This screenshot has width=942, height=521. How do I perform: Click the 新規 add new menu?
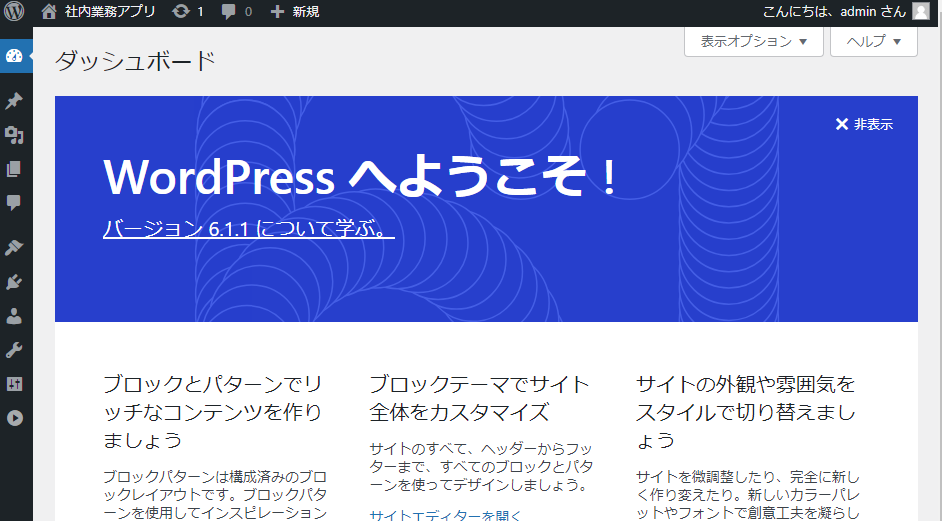[x=294, y=11]
